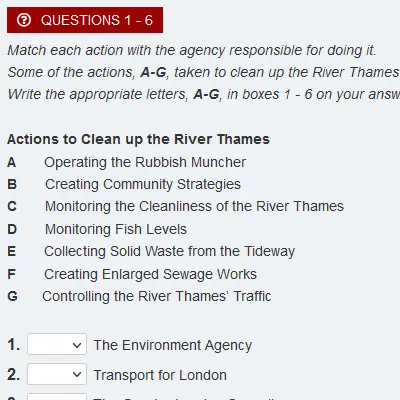
Task: Click the 'Operating the Rubbish Muncher' option text
Action: pos(145,162)
